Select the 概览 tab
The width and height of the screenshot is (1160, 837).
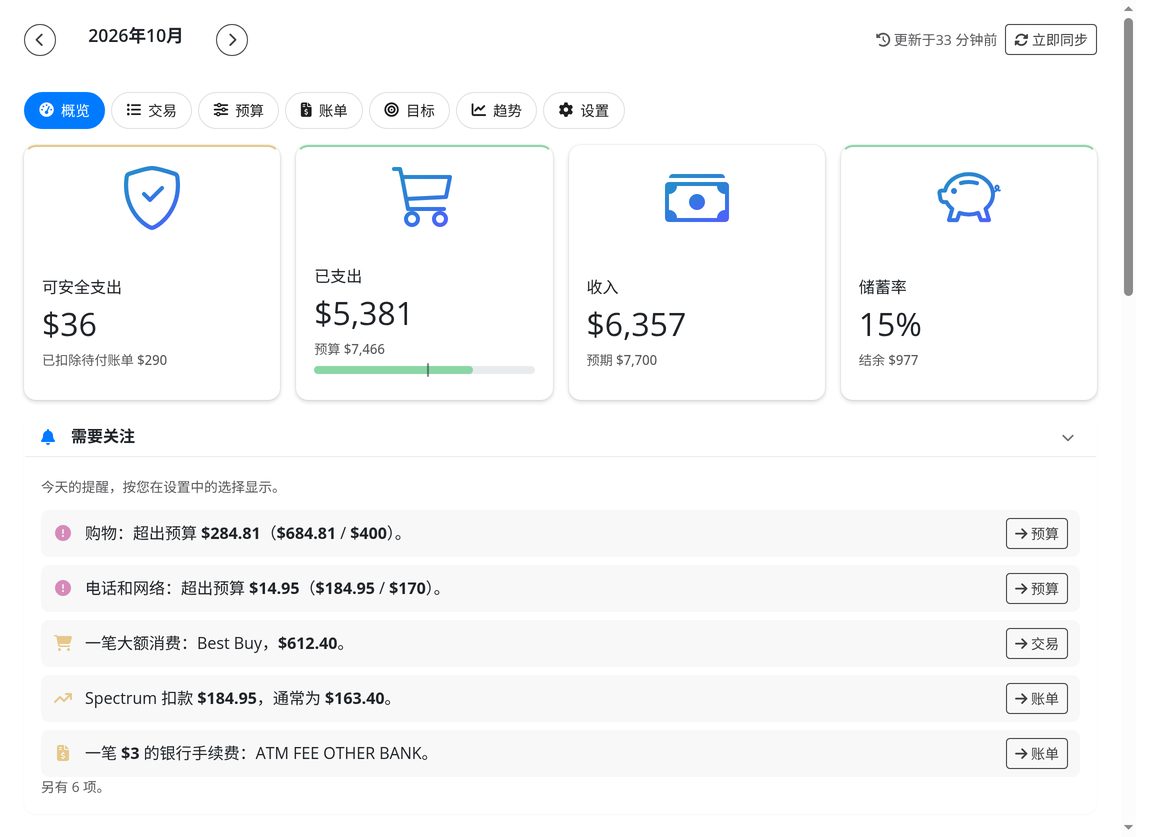[64, 110]
